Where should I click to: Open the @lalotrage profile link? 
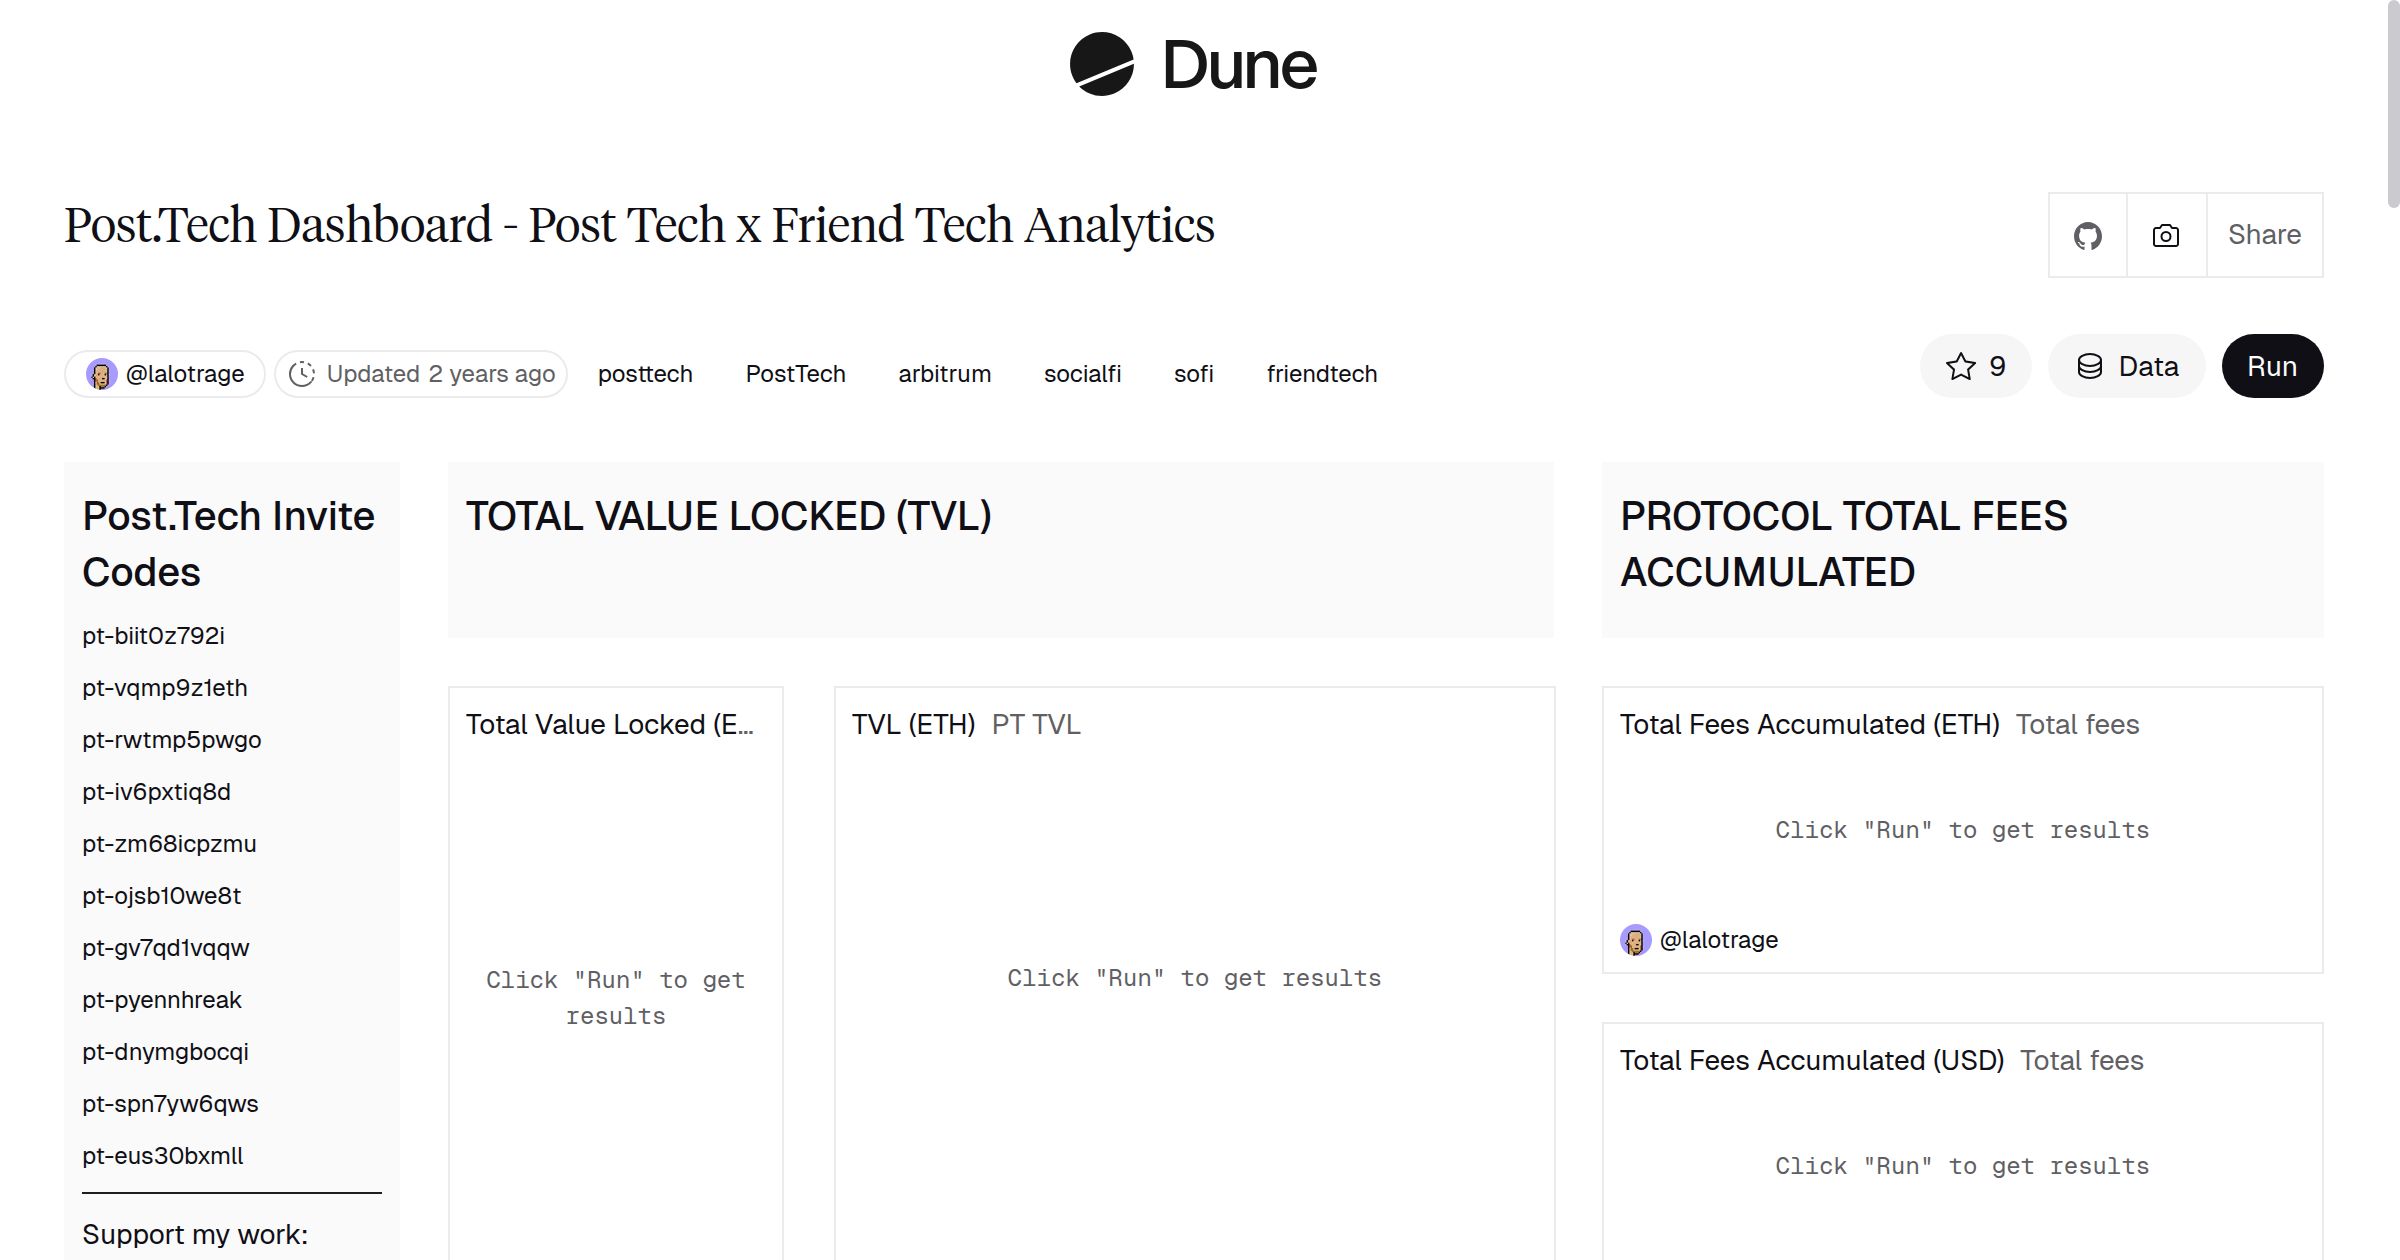point(185,373)
